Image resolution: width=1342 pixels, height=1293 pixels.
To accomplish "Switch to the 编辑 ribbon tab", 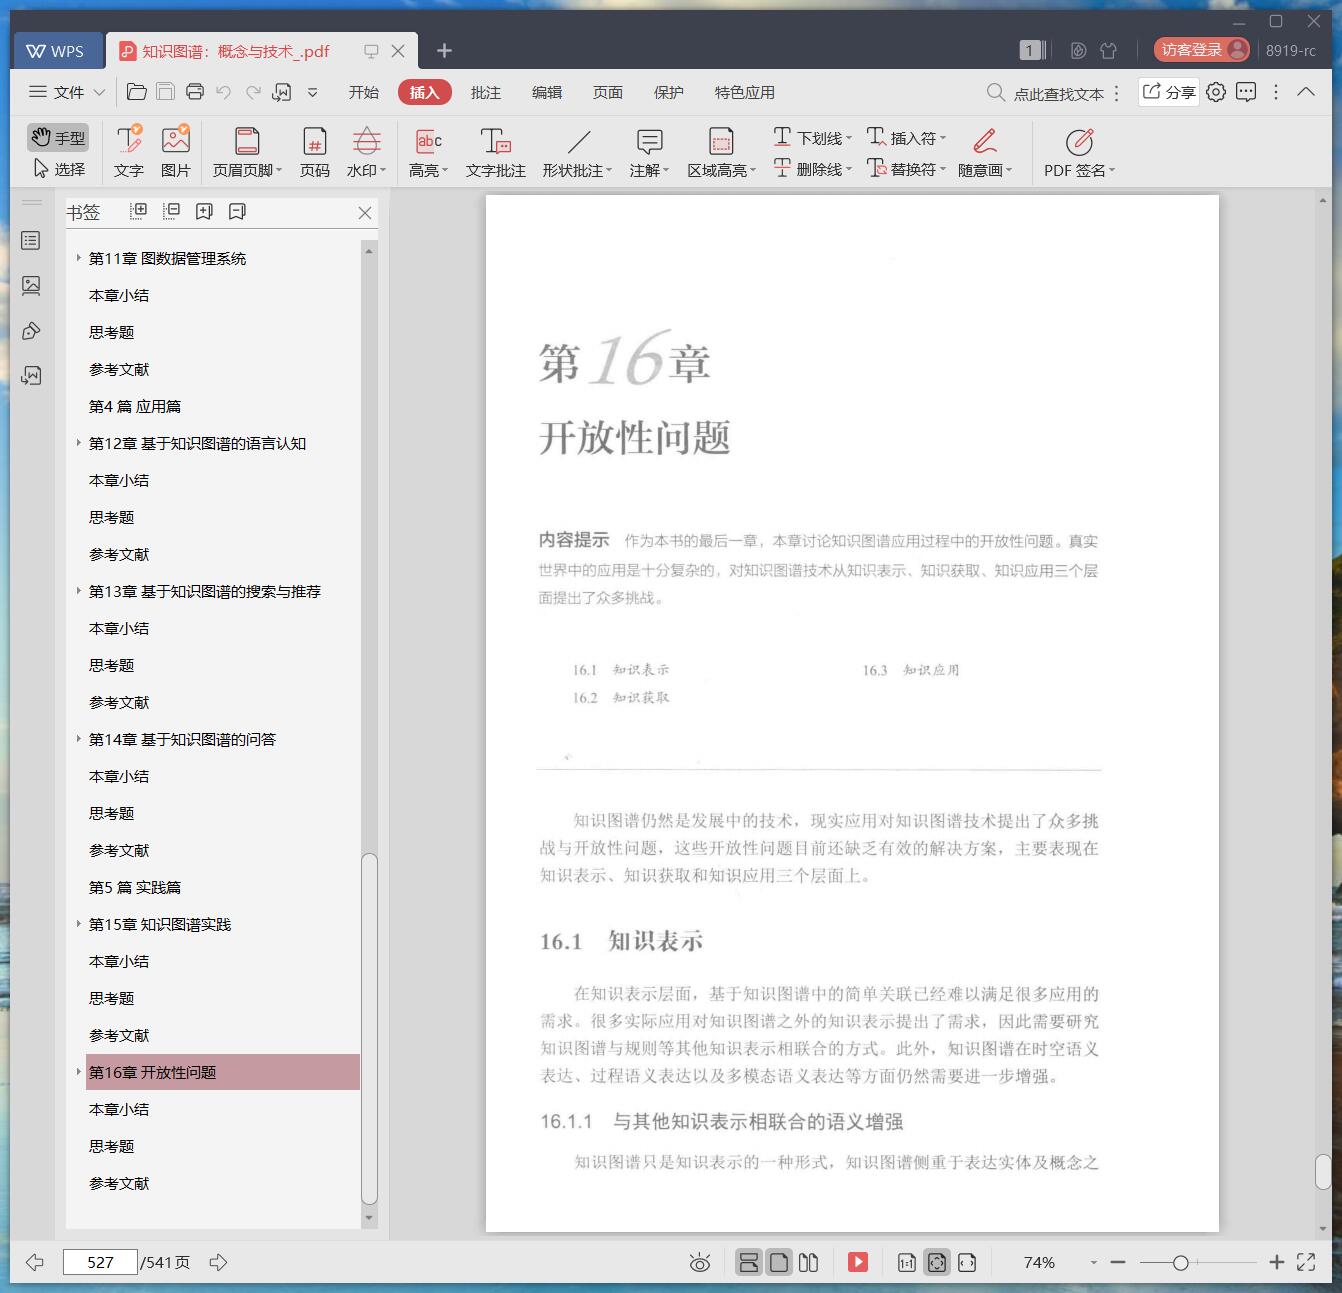I will [546, 92].
